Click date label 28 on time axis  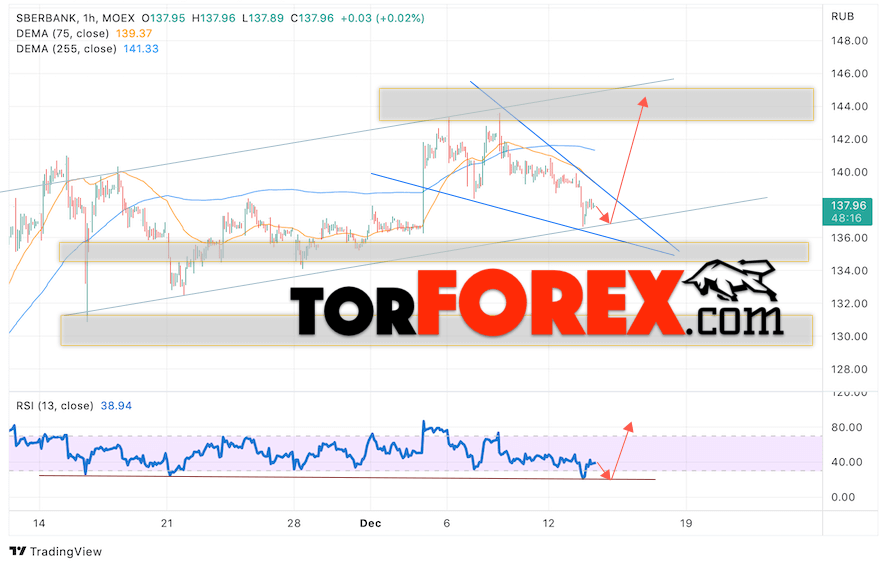point(294,523)
